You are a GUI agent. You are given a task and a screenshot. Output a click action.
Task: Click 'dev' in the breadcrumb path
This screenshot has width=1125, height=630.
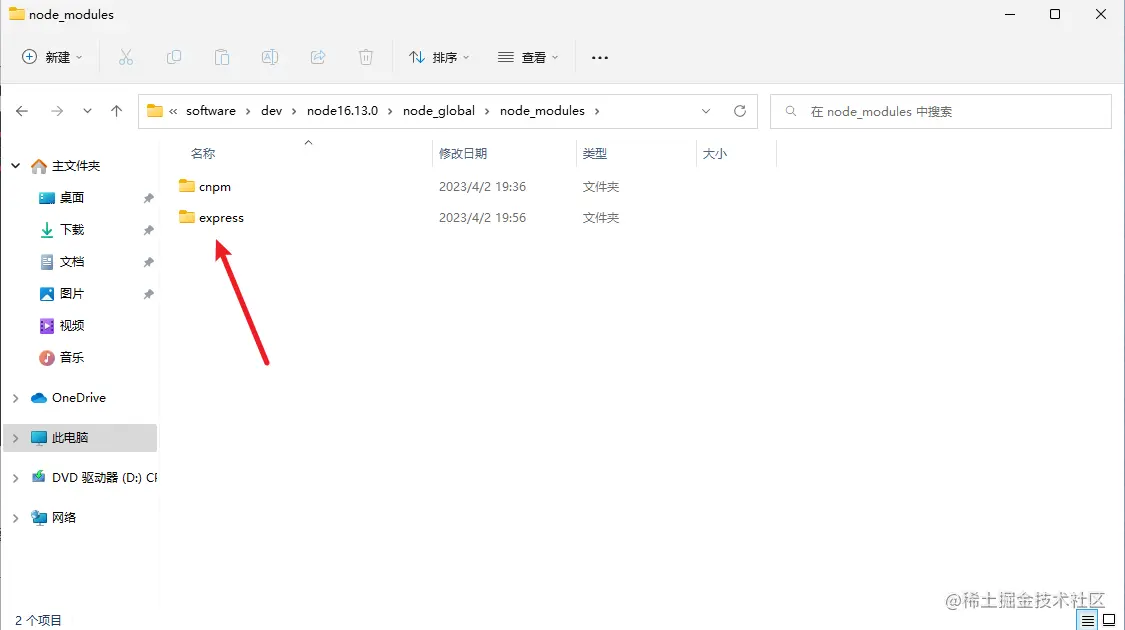click(271, 111)
